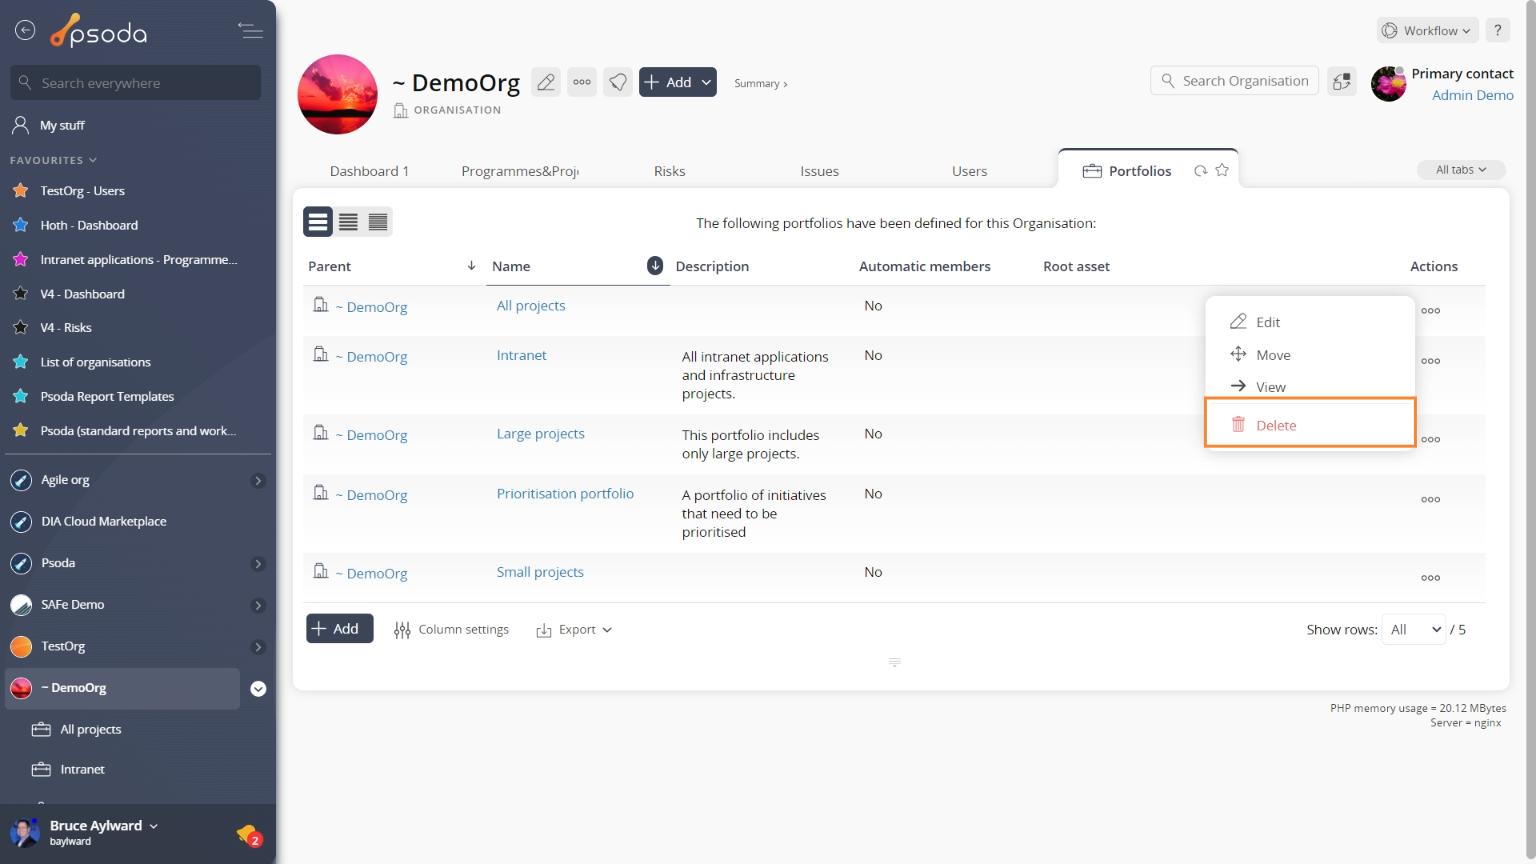
Task: Open DIA Cloud Marketplace in sidebar
Action: coord(103,522)
